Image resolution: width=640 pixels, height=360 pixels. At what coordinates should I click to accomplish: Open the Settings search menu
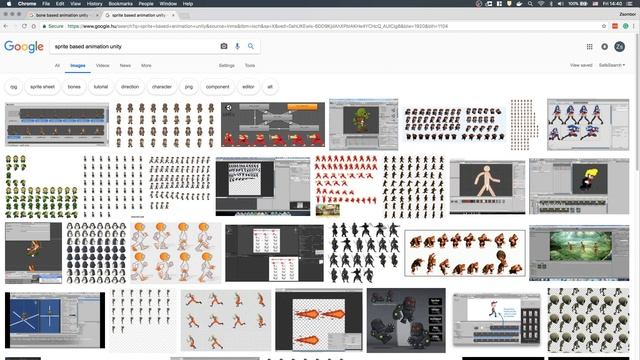pyautogui.click(x=227, y=65)
